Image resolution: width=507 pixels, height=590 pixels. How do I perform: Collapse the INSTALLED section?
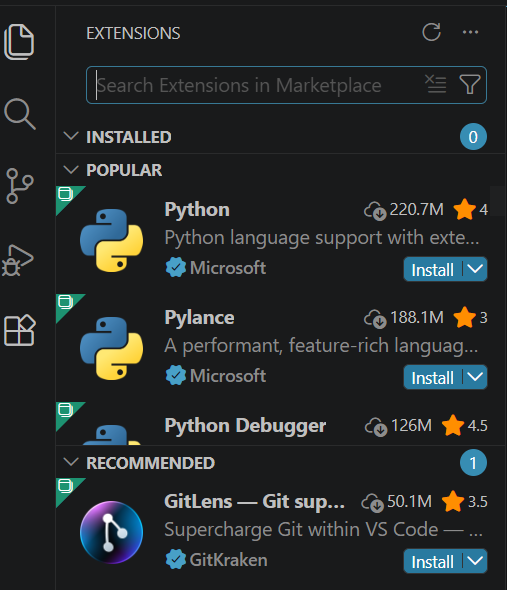[71, 136]
